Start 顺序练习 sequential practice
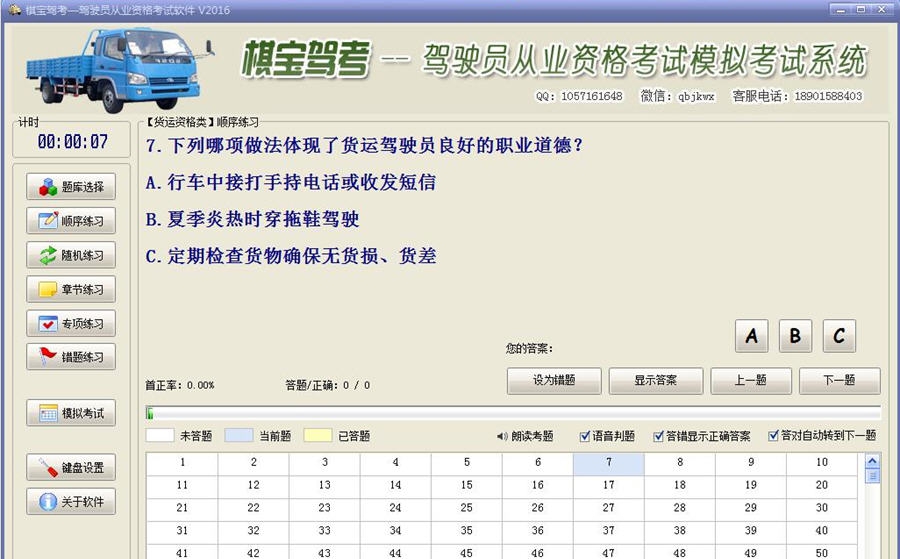The image size is (900, 559). coord(71,220)
